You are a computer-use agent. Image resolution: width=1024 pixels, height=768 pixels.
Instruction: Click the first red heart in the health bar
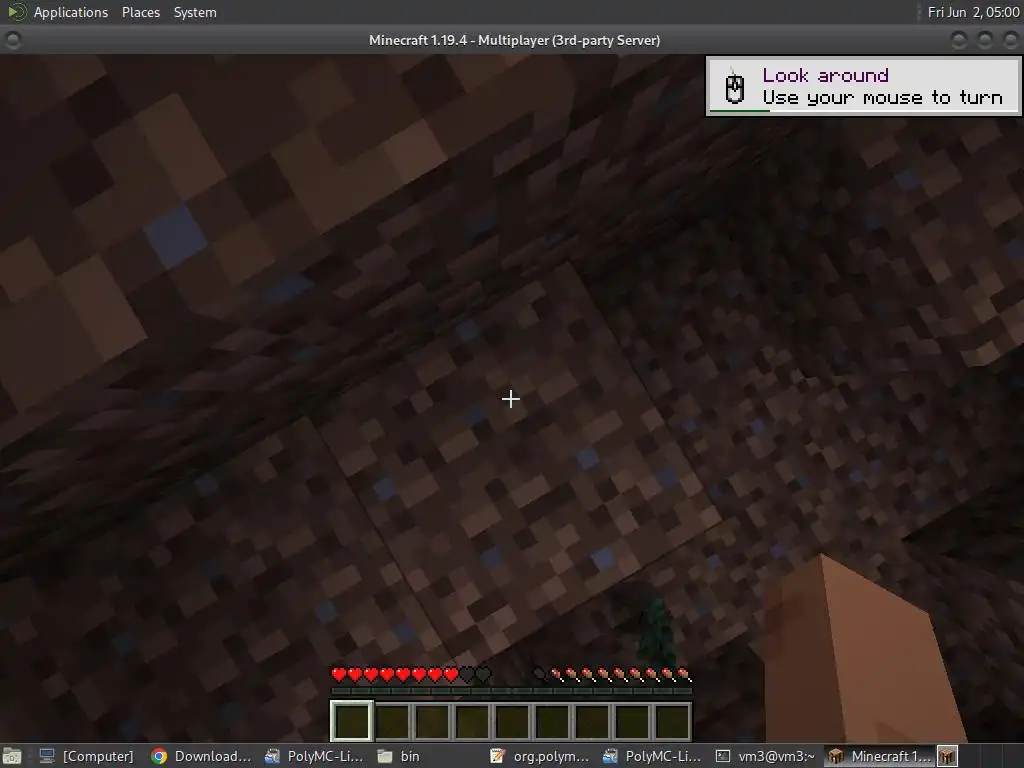(339, 674)
